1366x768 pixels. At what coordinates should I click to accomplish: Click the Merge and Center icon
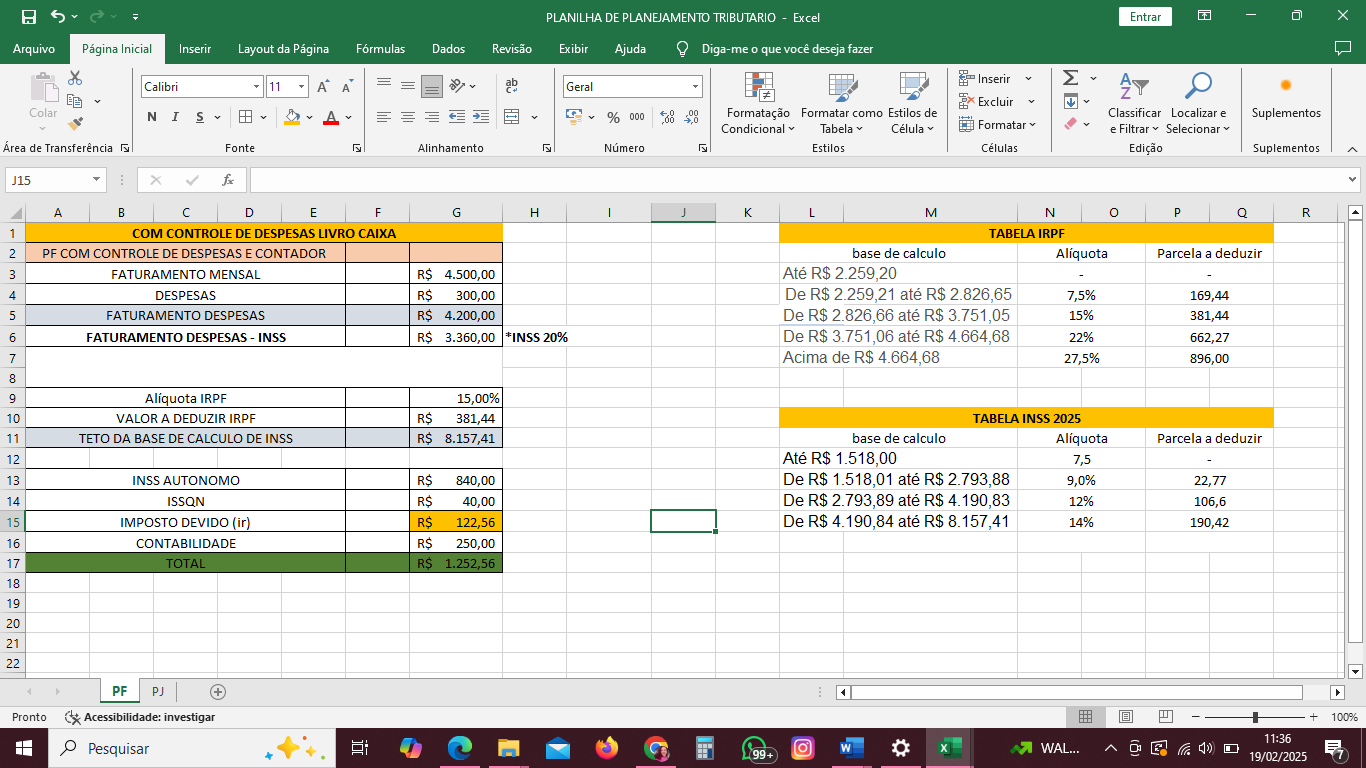click(511, 117)
